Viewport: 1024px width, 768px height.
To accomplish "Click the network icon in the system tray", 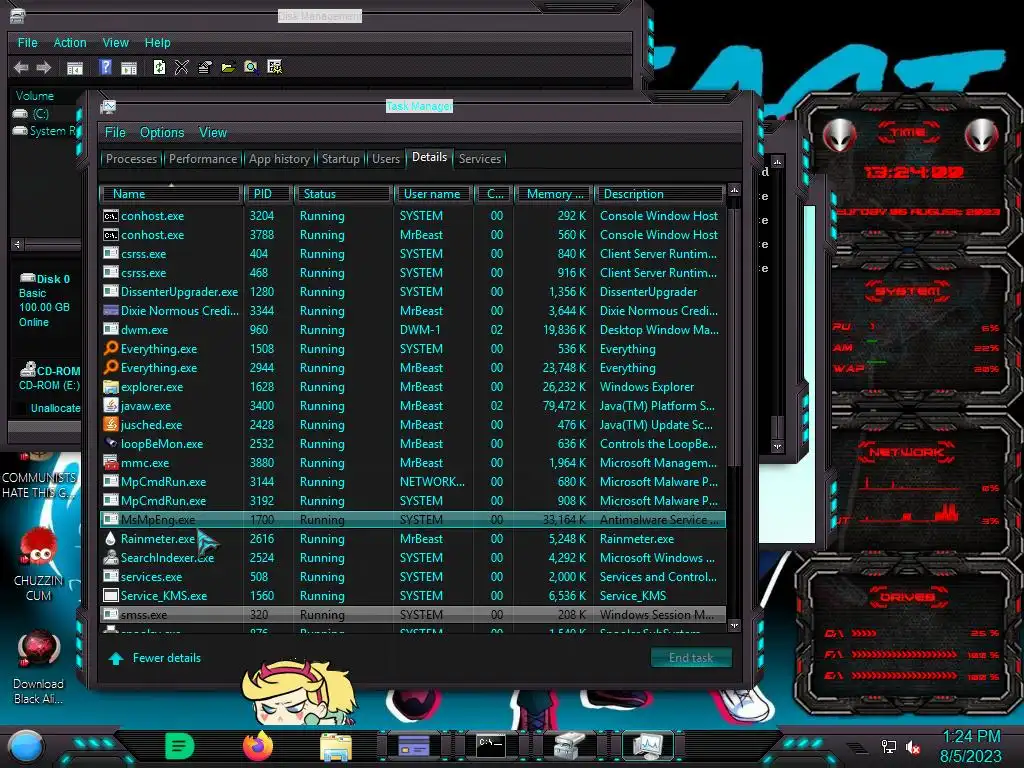I will tap(888, 746).
